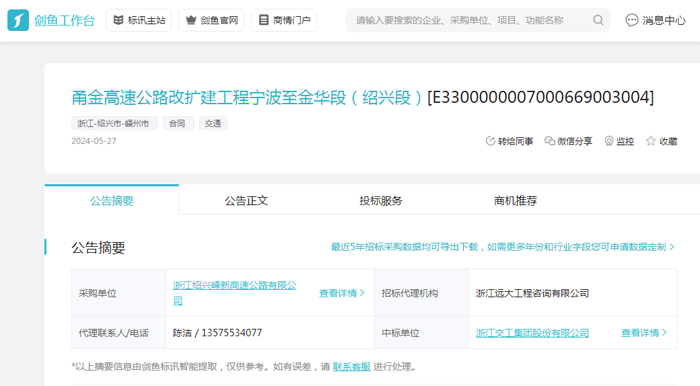Click the 中标单位 label cell
700x386 pixels.
point(422,333)
